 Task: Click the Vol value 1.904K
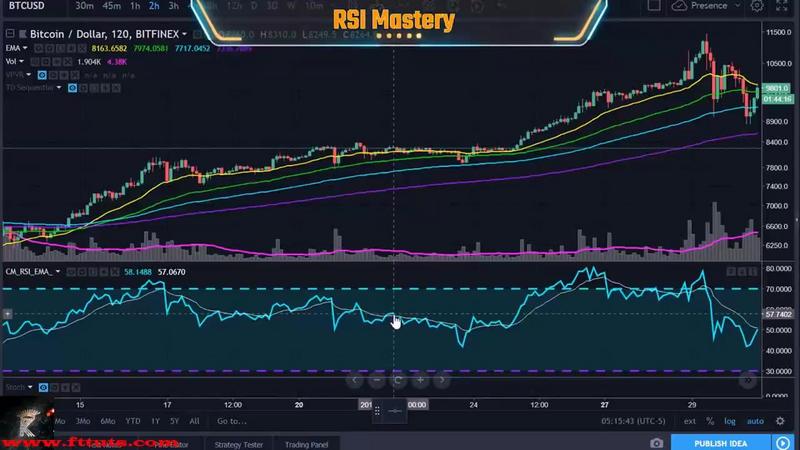click(x=89, y=62)
